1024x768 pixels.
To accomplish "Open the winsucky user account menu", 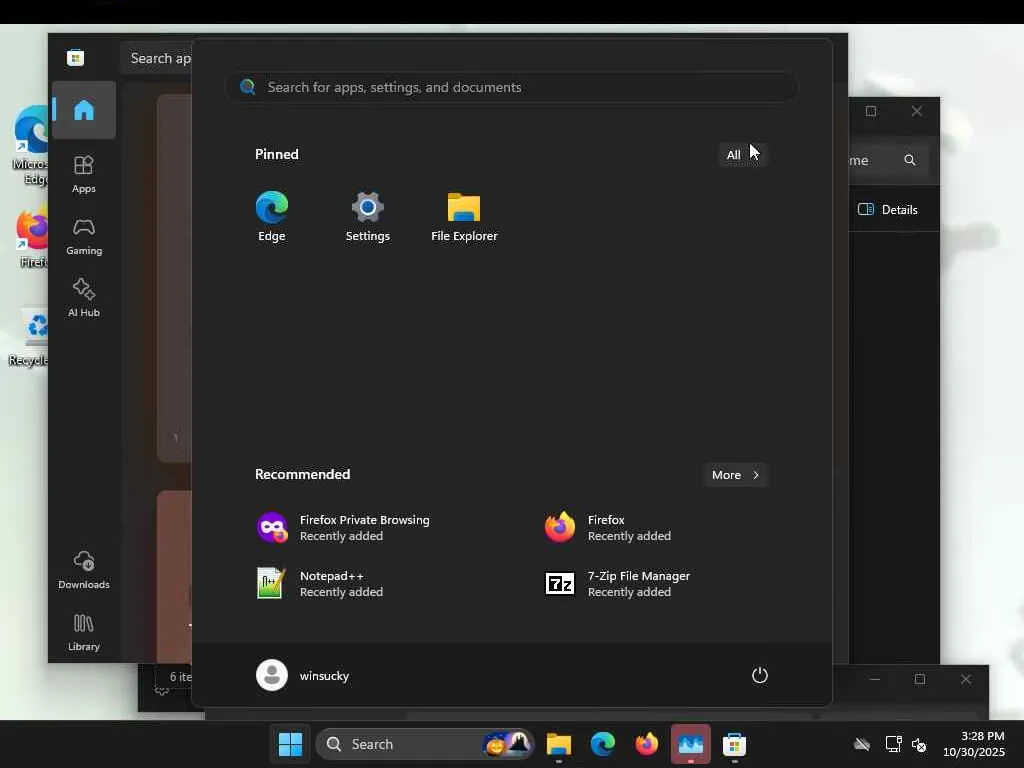I will [x=303, y=675].
